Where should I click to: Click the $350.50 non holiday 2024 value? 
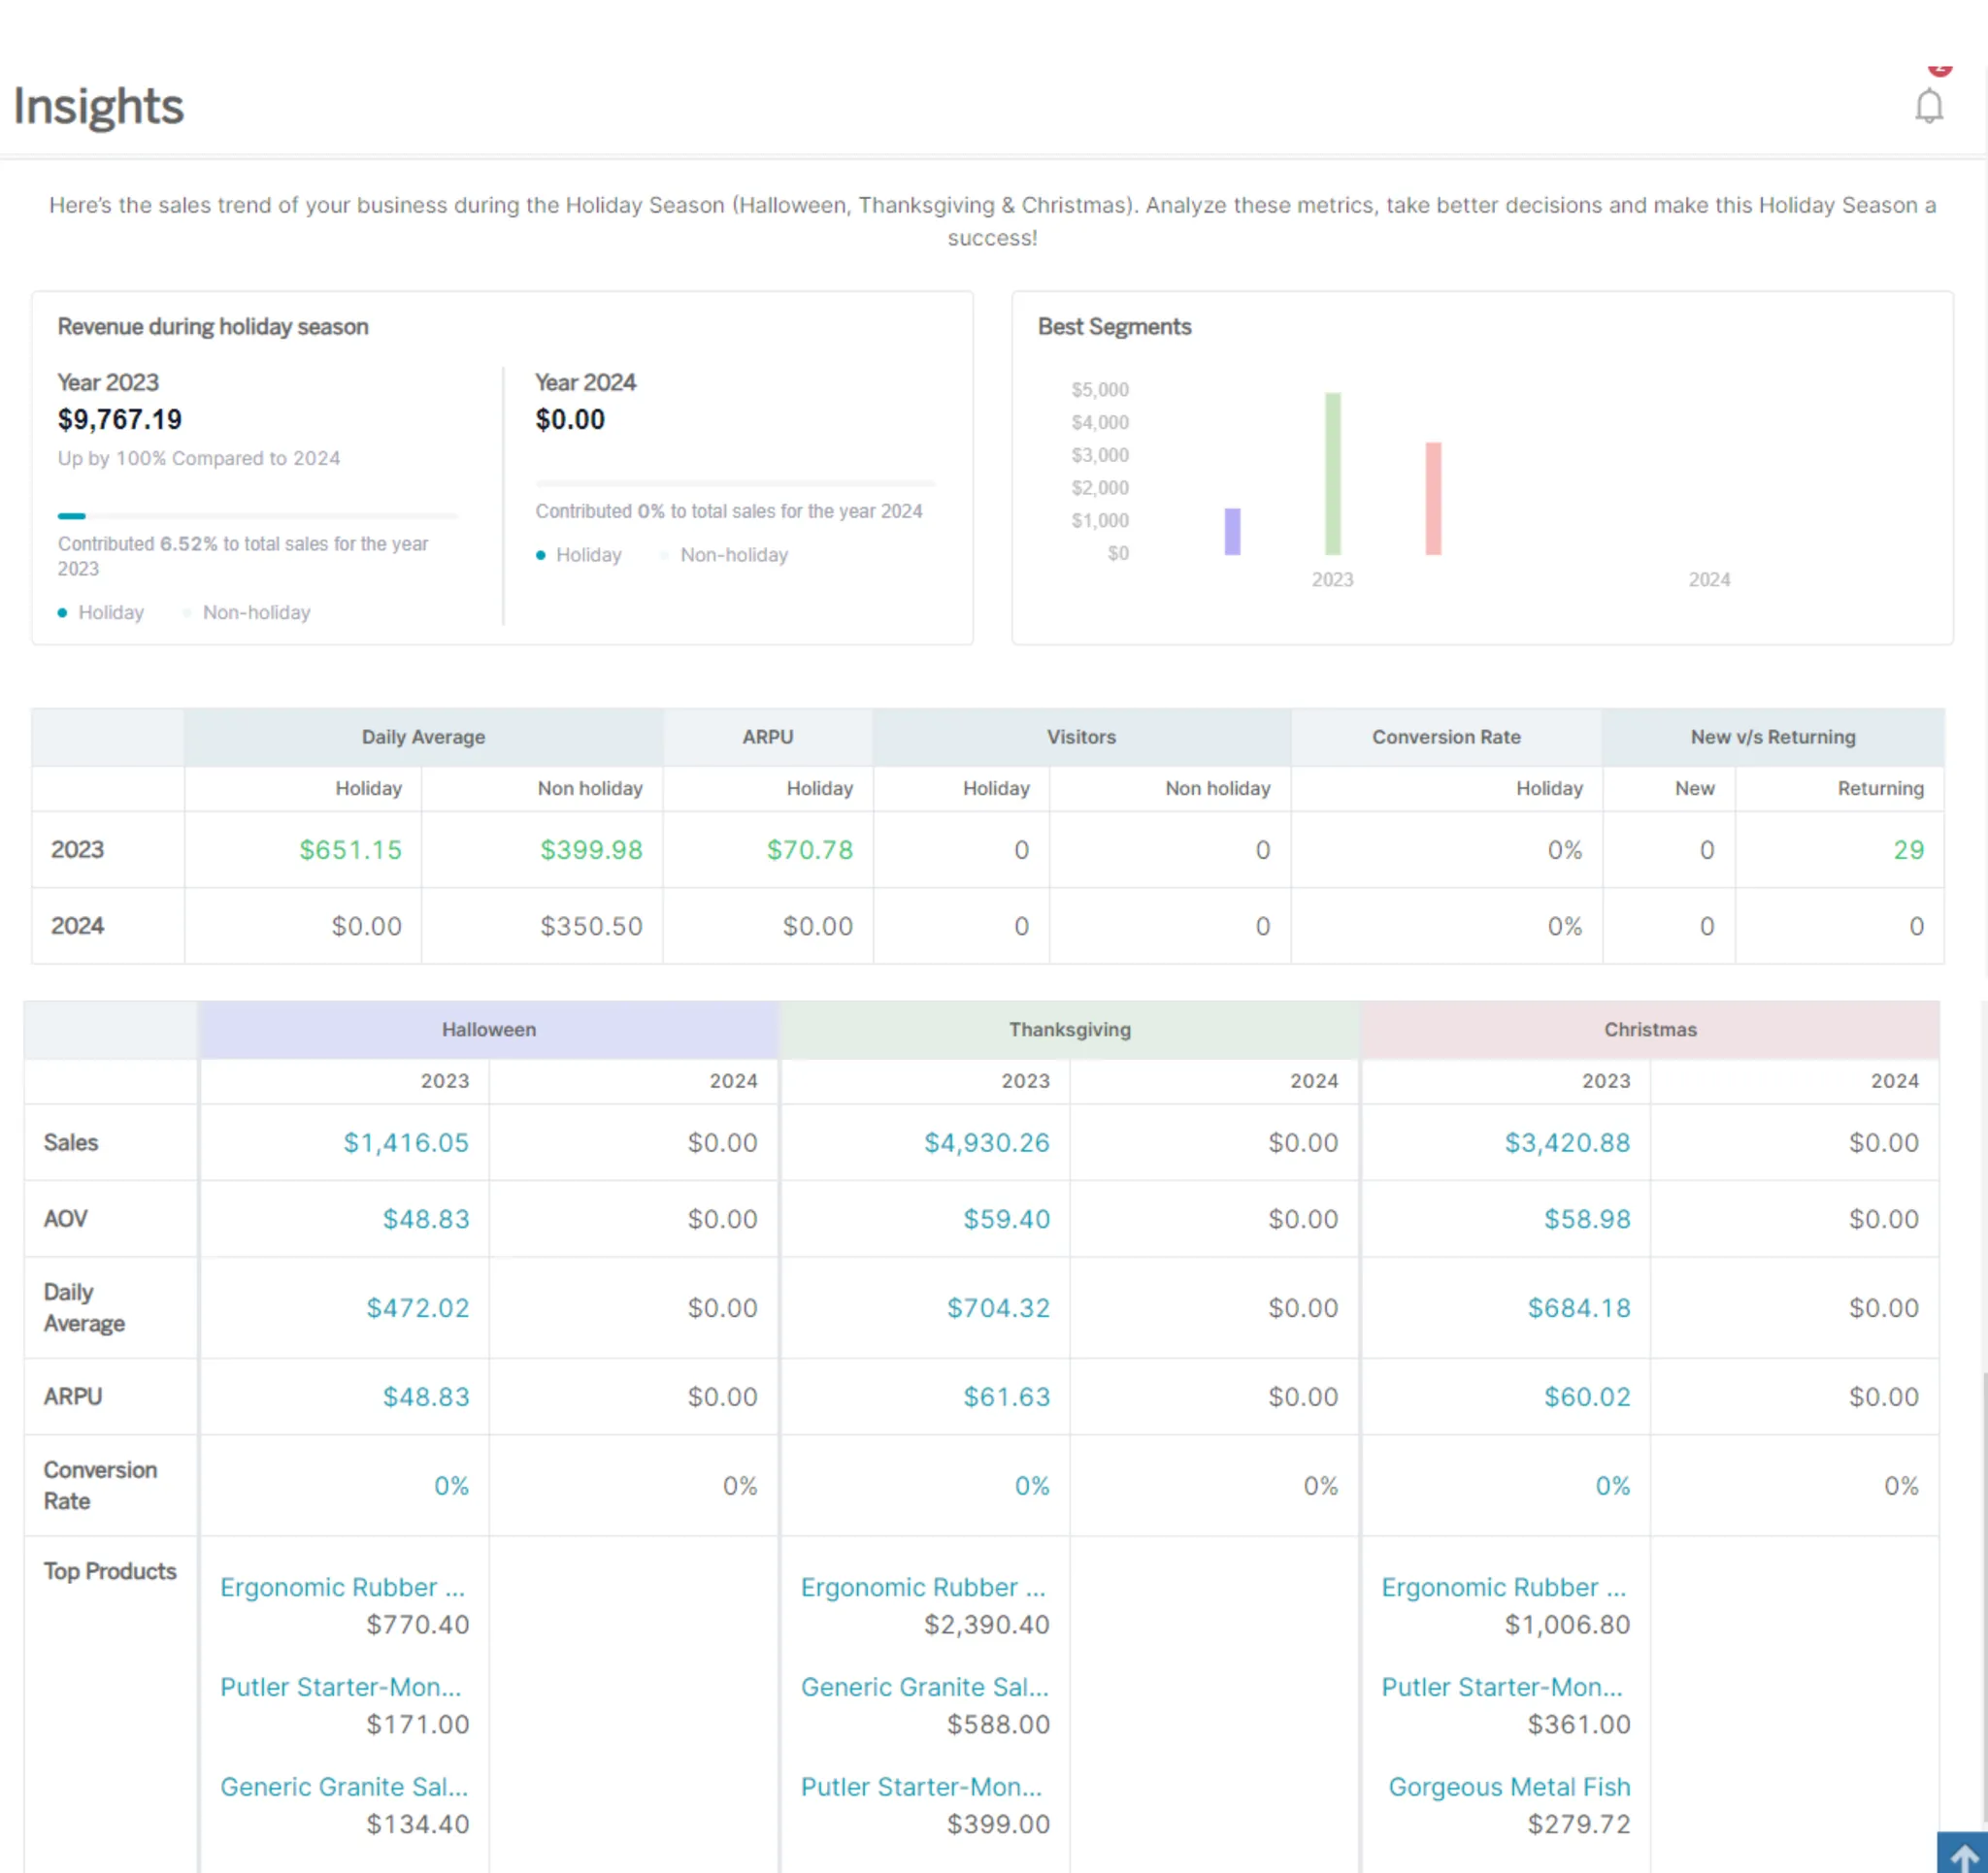click(x=592, y=926)
